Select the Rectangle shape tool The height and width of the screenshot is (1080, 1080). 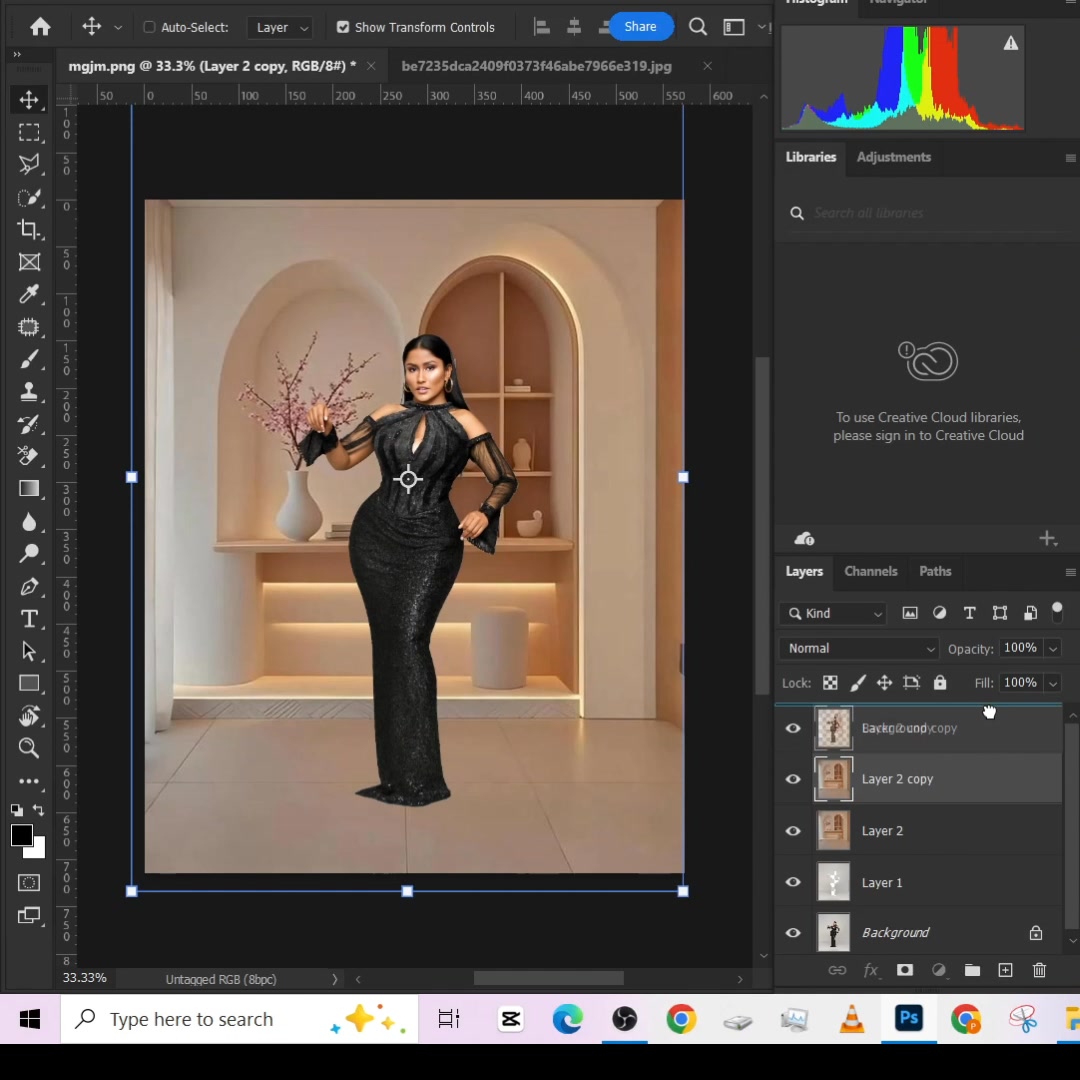pos(29,683)
